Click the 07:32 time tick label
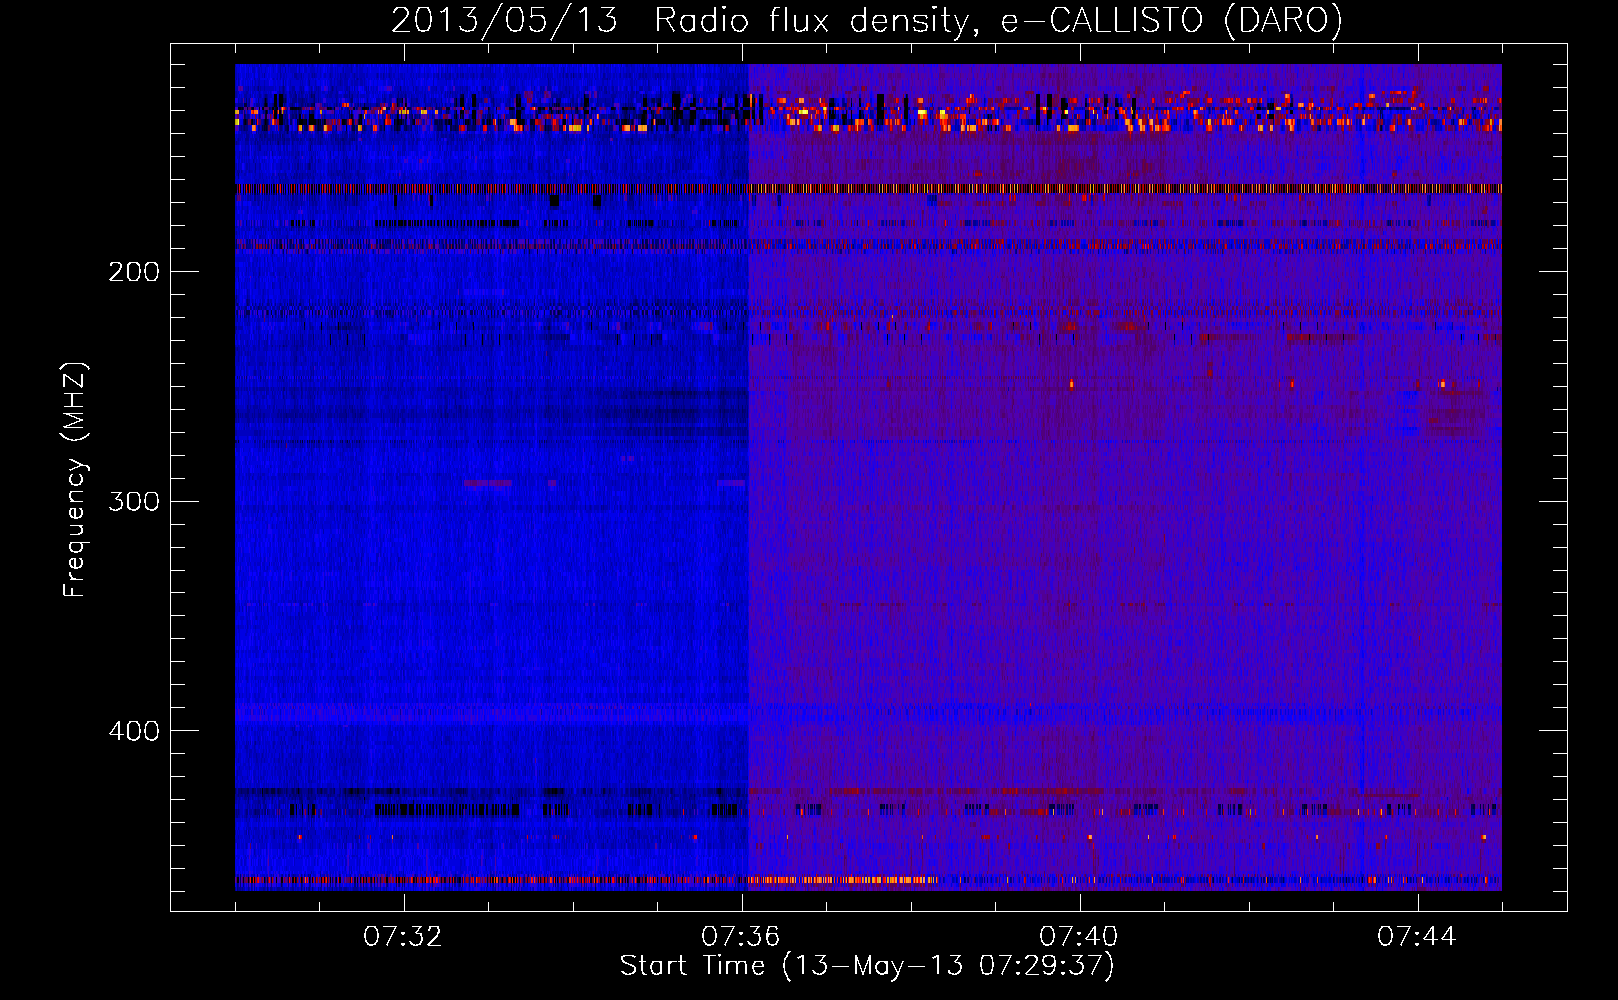The image size is (1618, 1000). [x=403, y=937]
